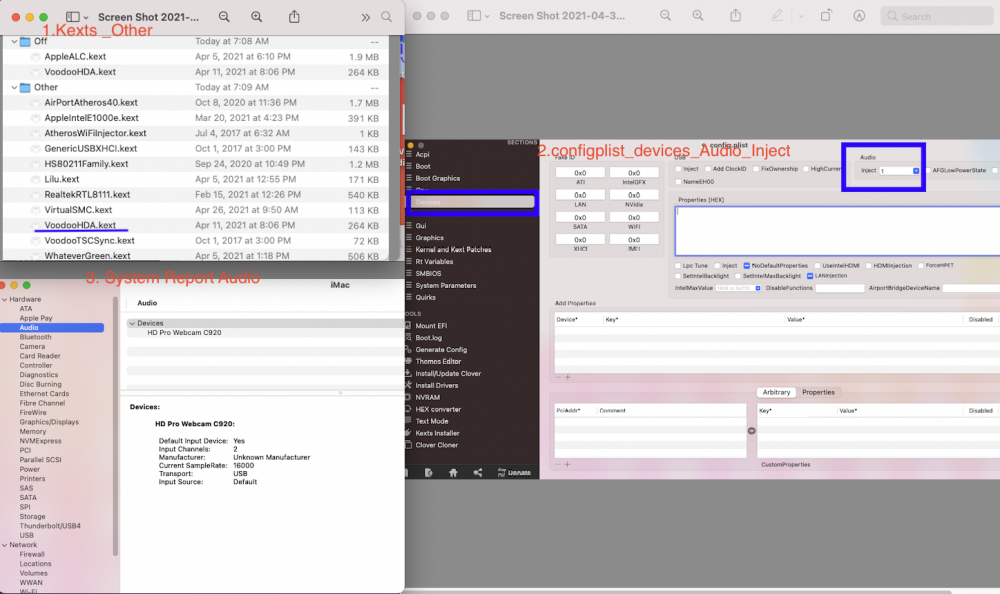Click the Search field in right Preview
The width and height of the screenshot is (1000, 594).
click(x=936, y=17)
